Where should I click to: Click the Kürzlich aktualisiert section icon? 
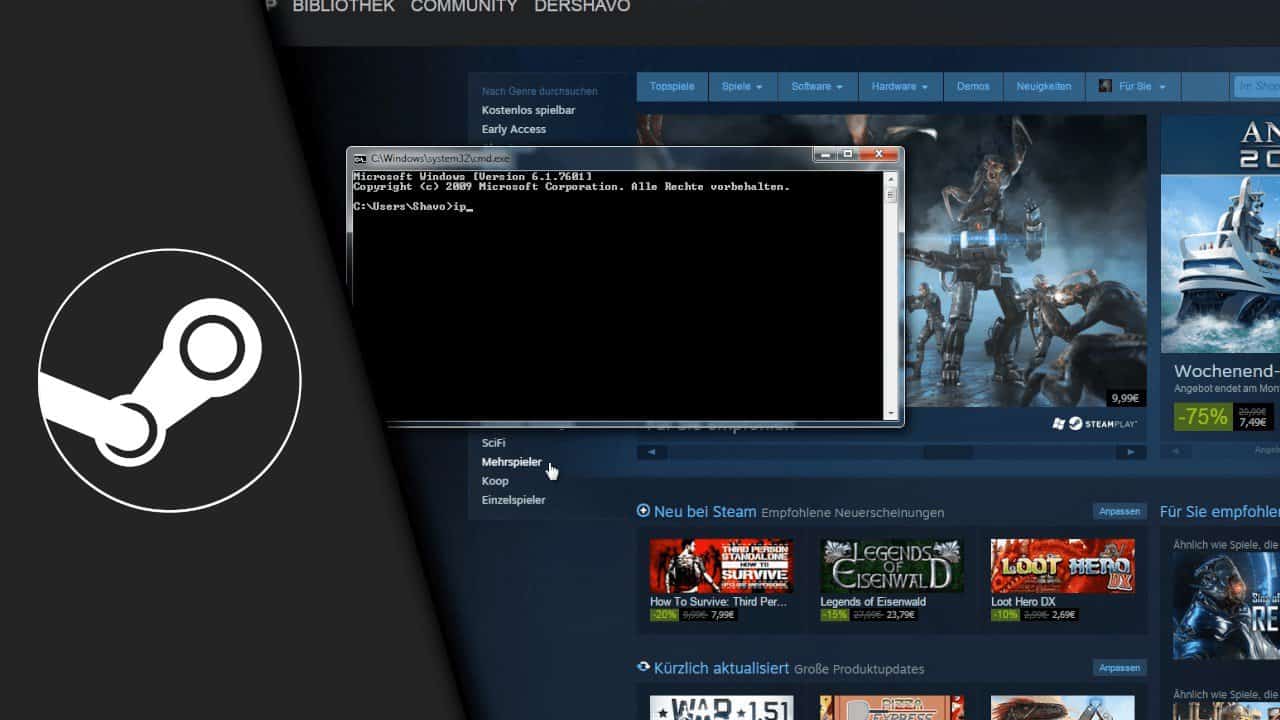(643, 667)
